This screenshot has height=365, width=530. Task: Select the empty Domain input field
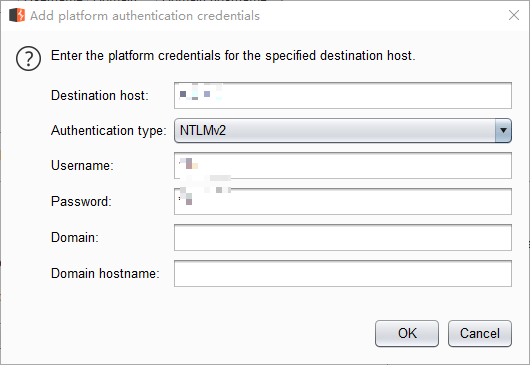[343, 237]
